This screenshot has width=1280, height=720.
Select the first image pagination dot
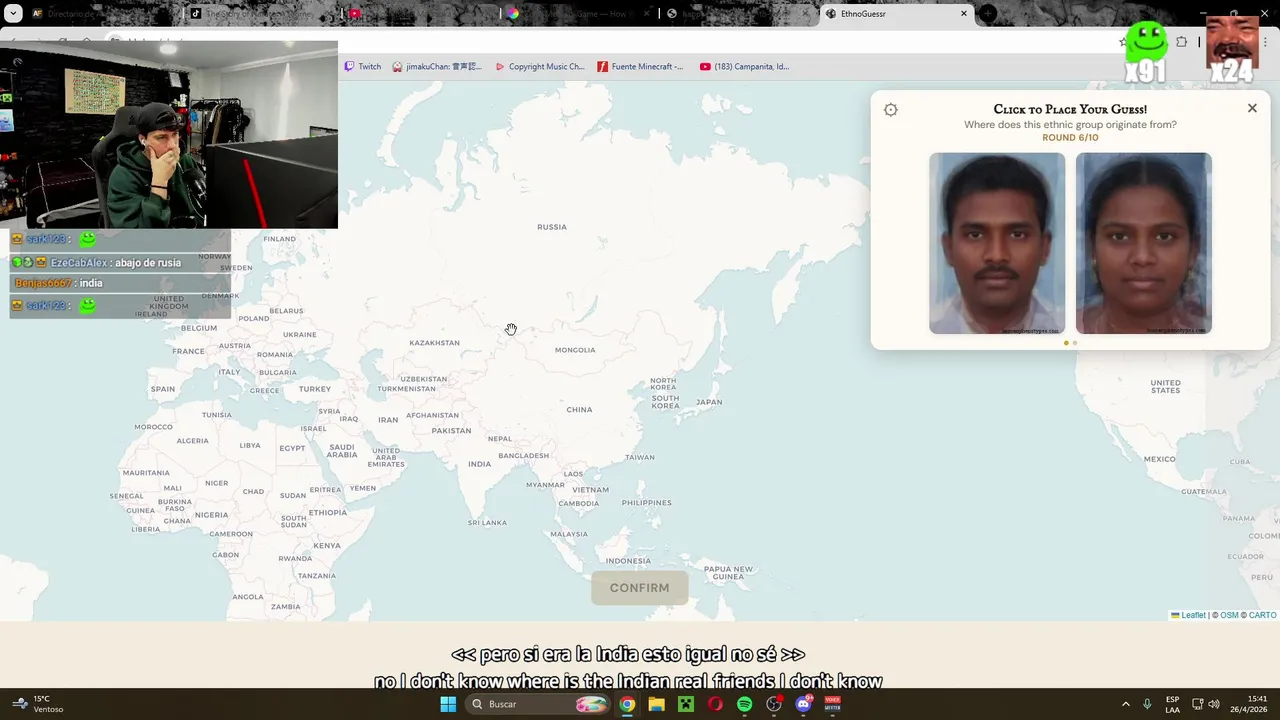1066,343
